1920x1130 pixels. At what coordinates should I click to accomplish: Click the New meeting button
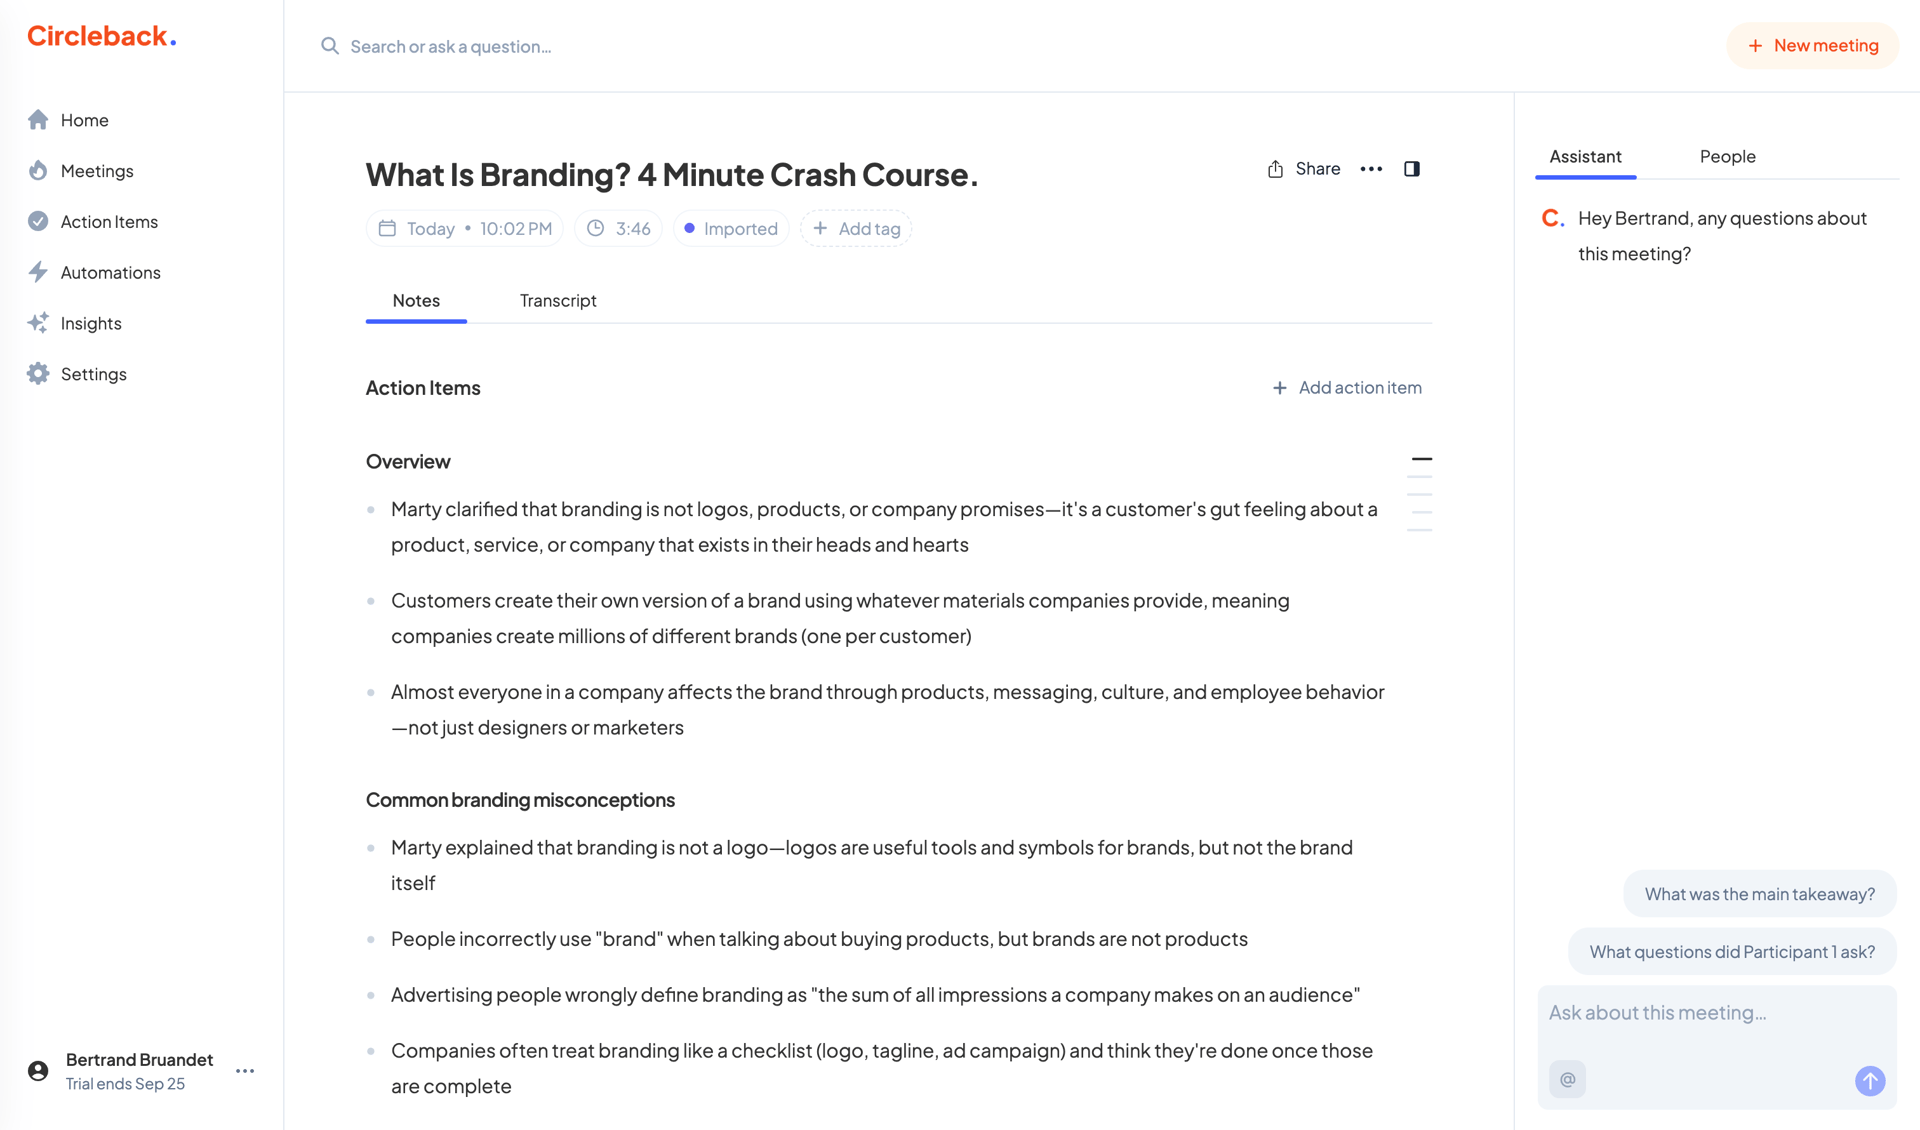click(1812, 45)
